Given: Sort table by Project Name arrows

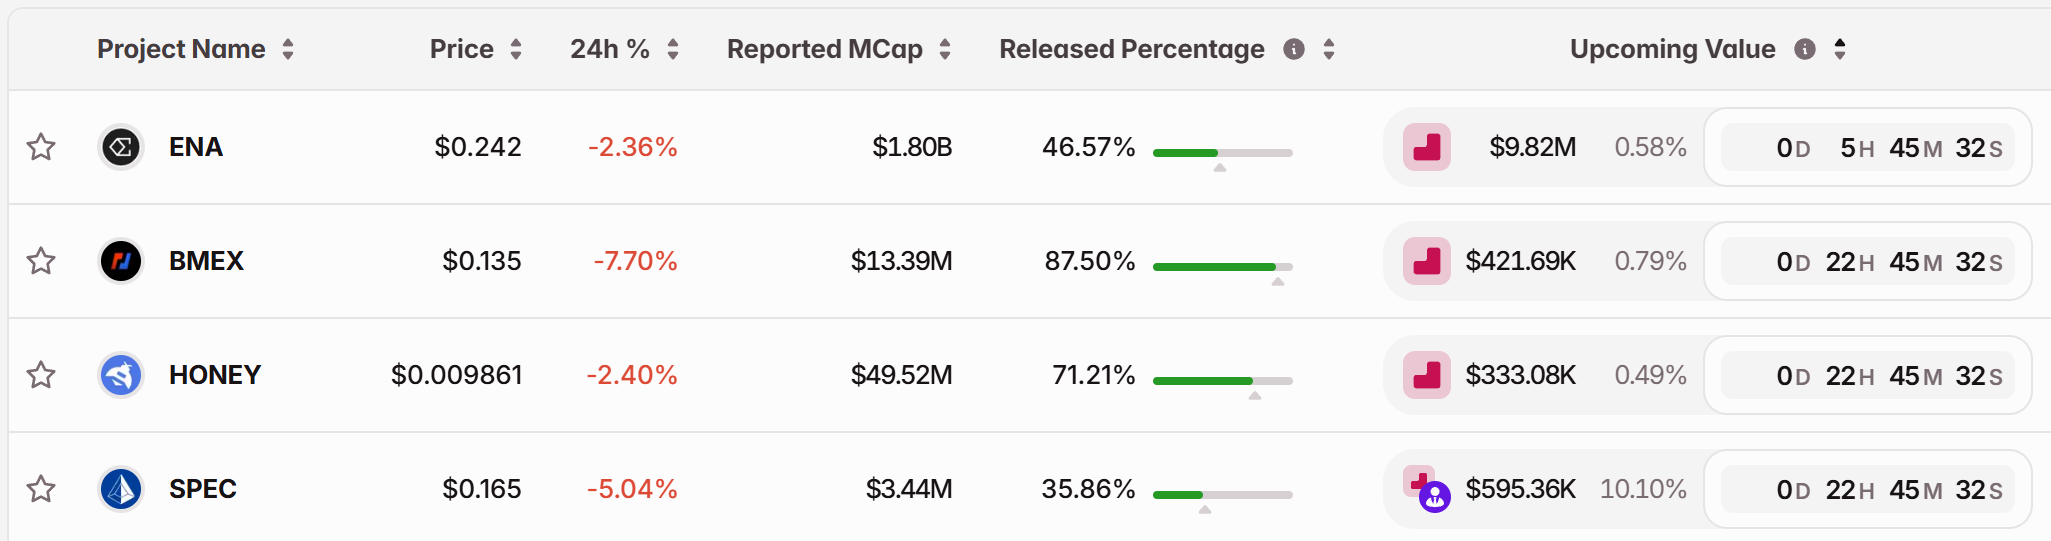Looking at the screenshot, I should (288, 49).
